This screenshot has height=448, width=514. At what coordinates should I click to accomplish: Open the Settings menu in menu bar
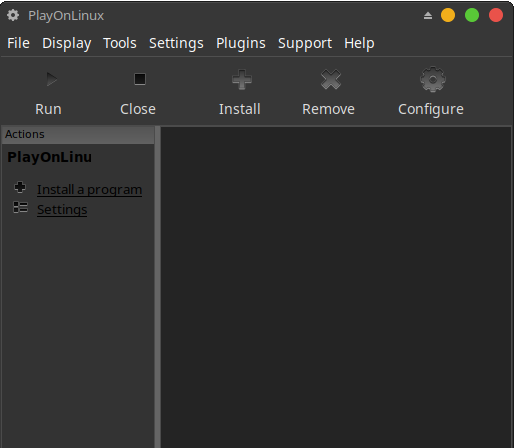point(176,43)
